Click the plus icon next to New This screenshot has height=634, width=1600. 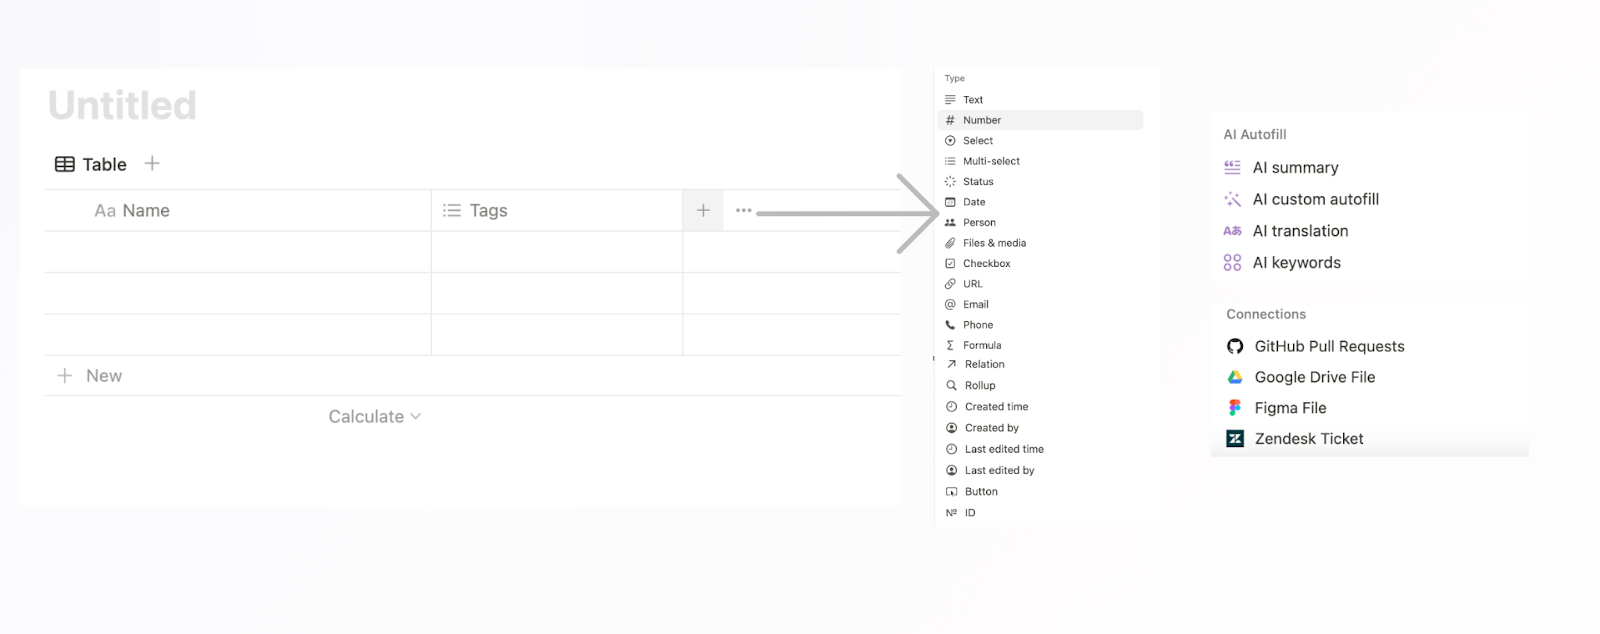tap(65, 376)
